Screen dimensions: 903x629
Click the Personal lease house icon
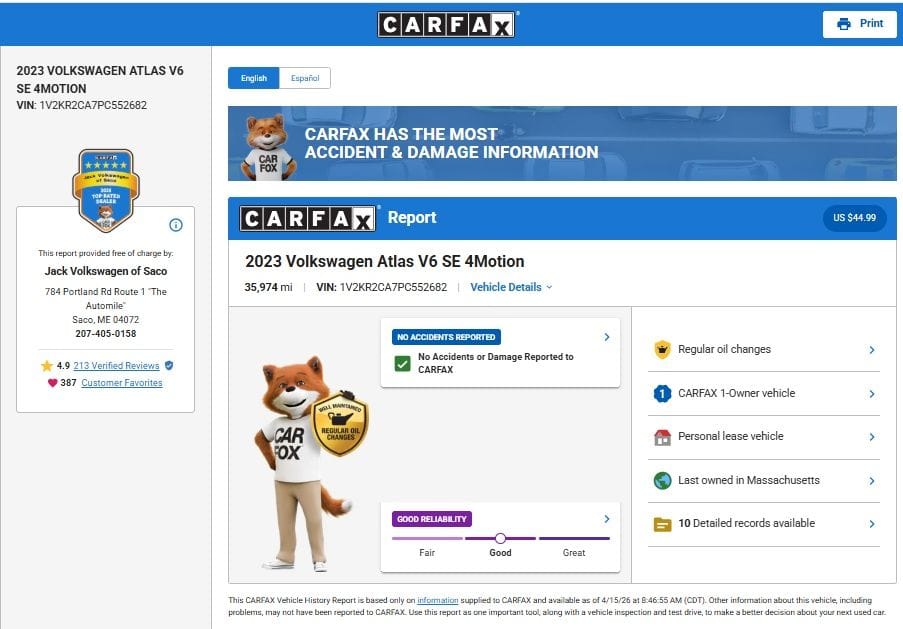pos(661,437)
